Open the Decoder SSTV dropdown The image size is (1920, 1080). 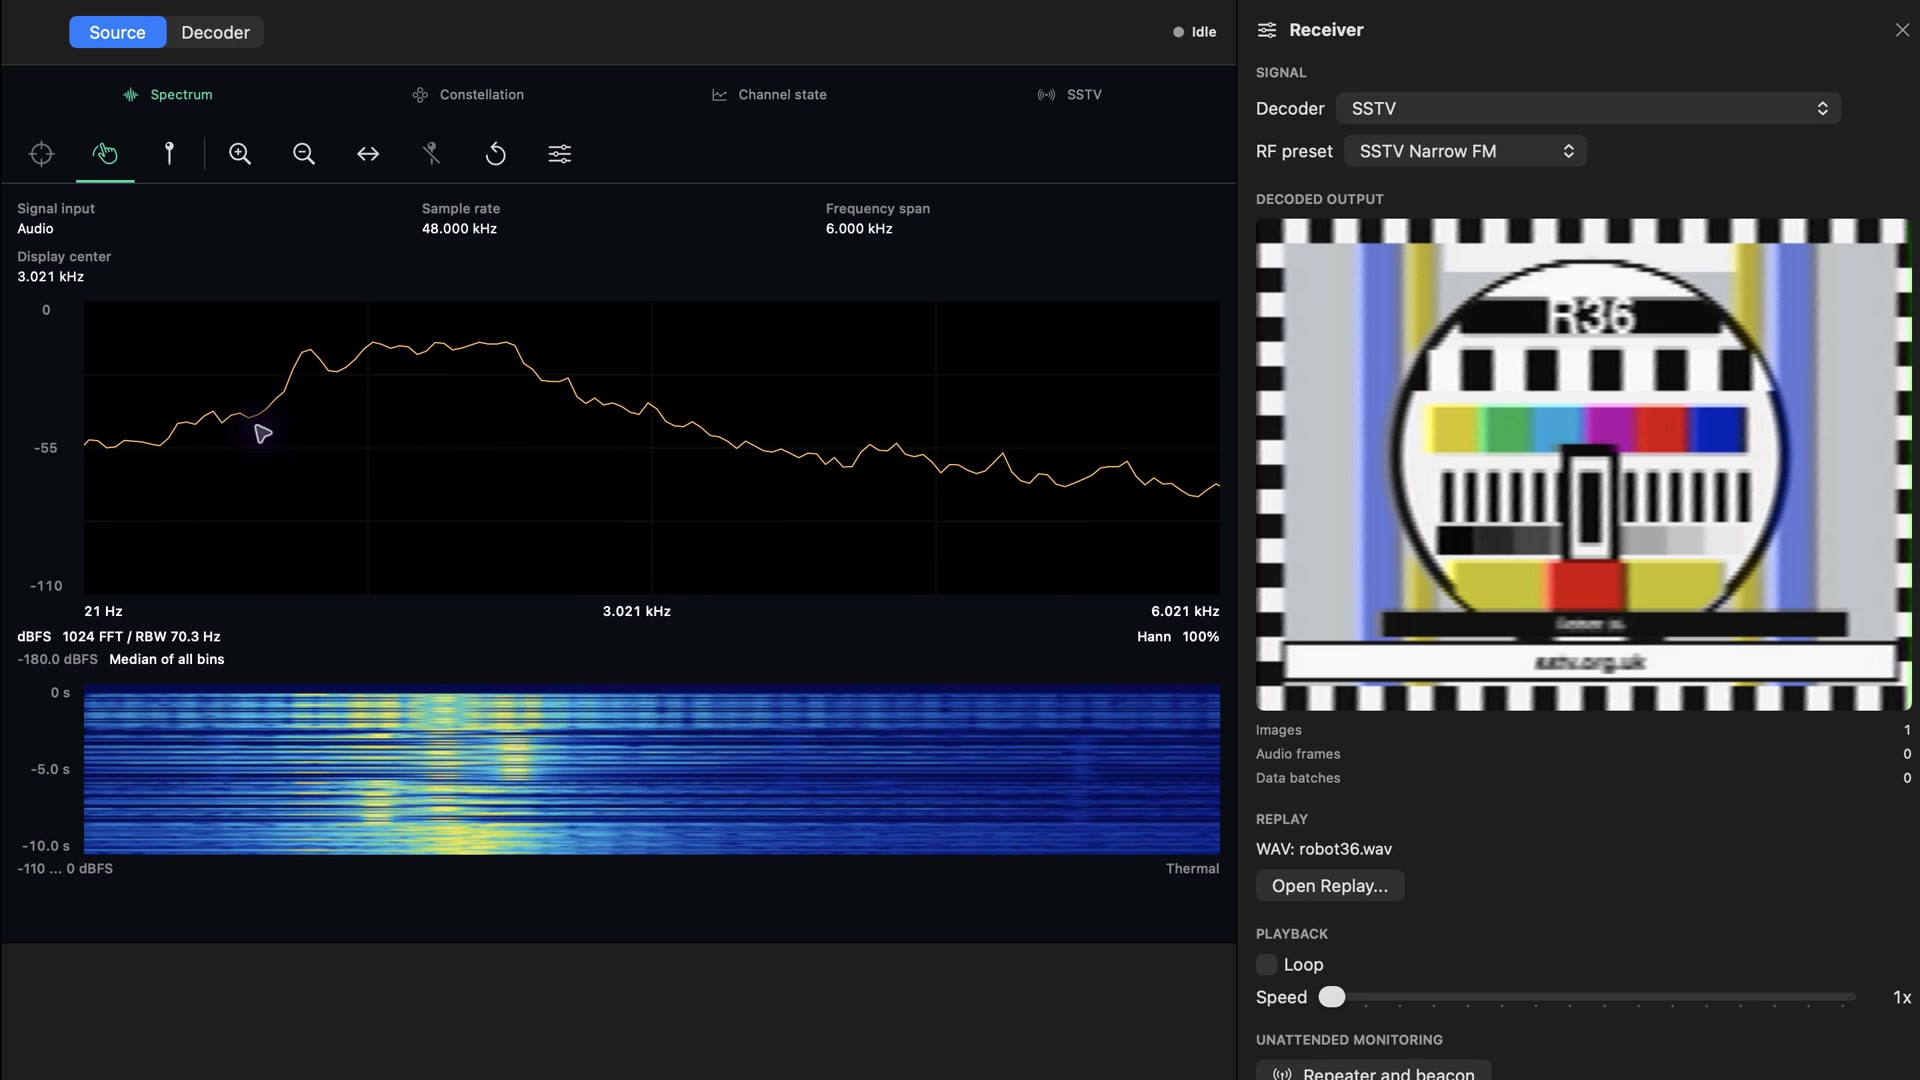(x=1588, y=108)
